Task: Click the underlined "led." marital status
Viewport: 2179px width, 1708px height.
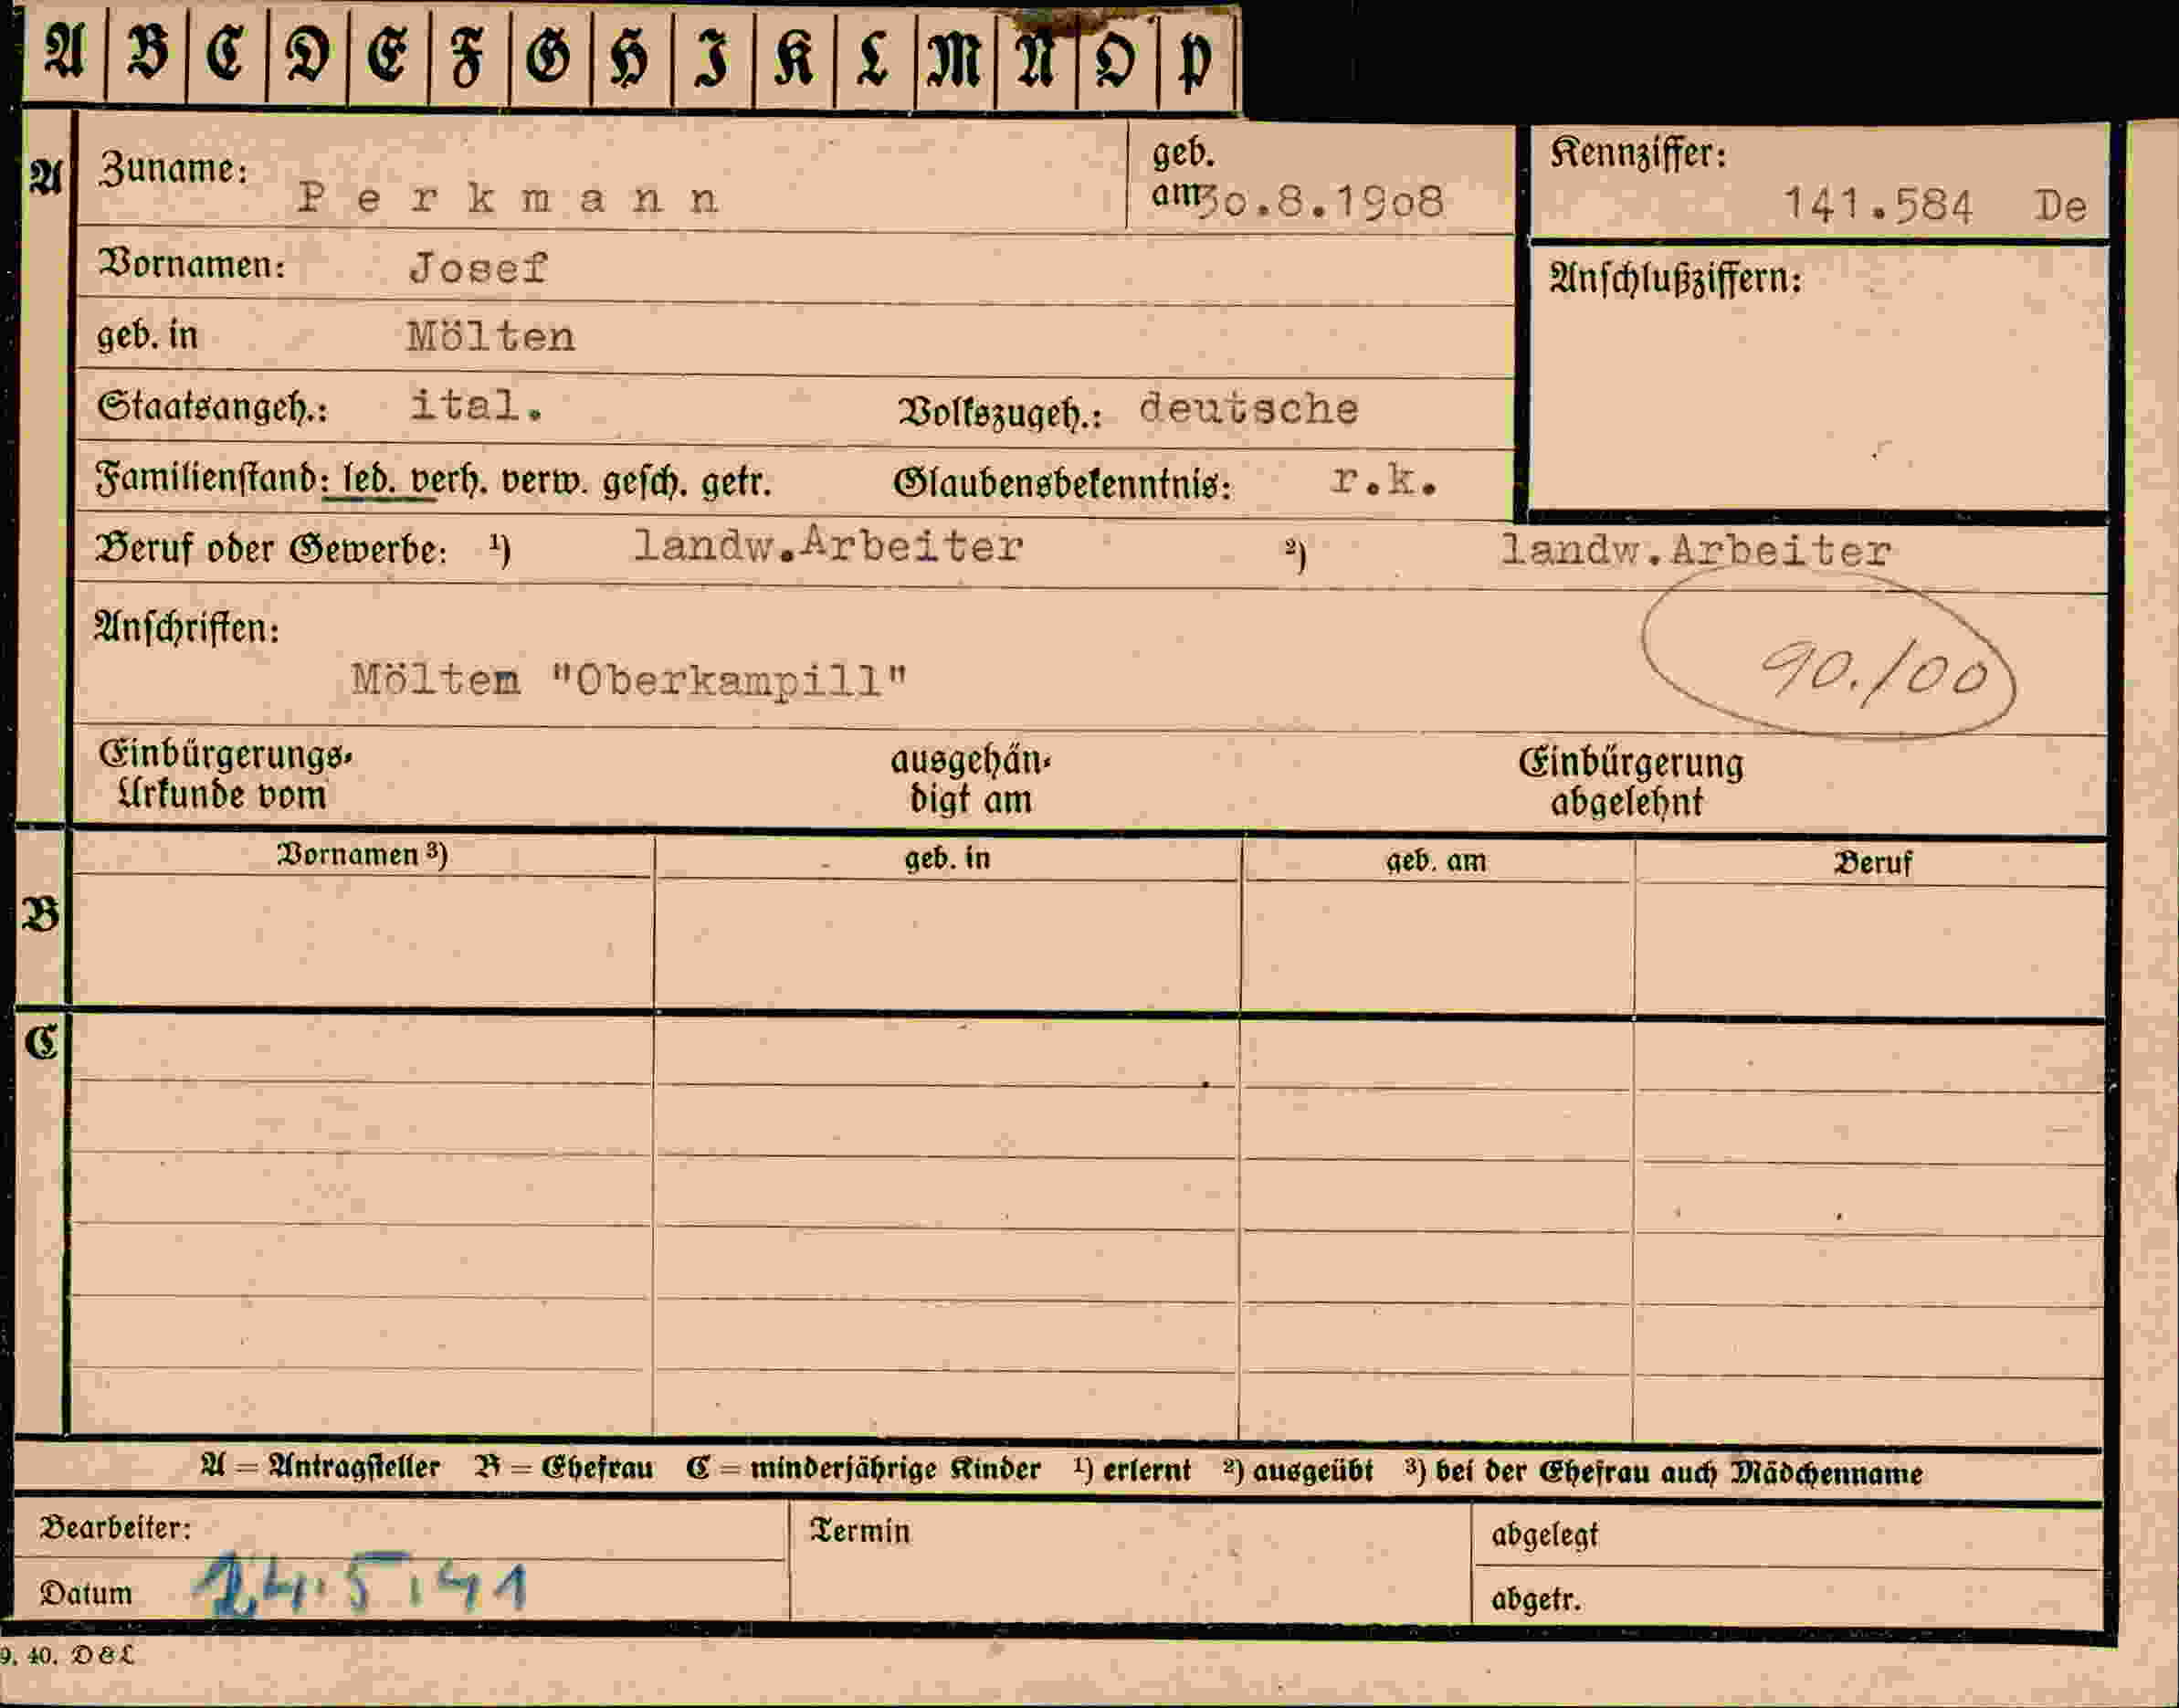Action: (368, 480)
